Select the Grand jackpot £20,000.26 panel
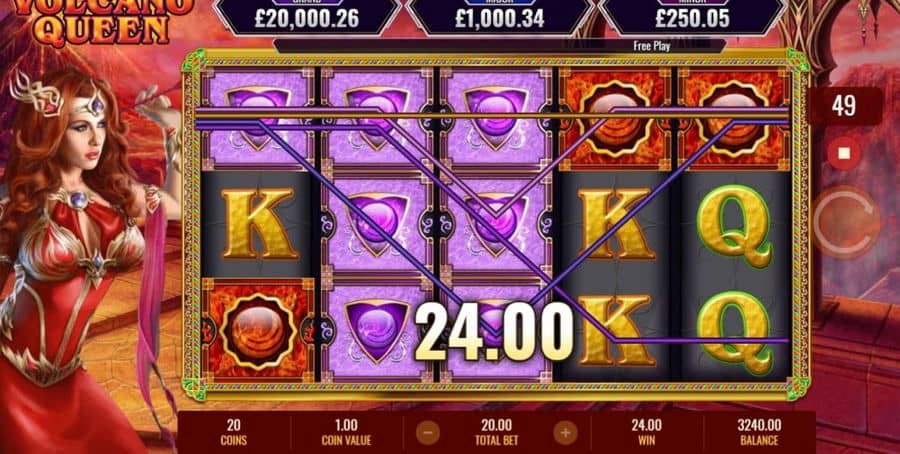Screen dimensions: 900x454 [307, 15]
